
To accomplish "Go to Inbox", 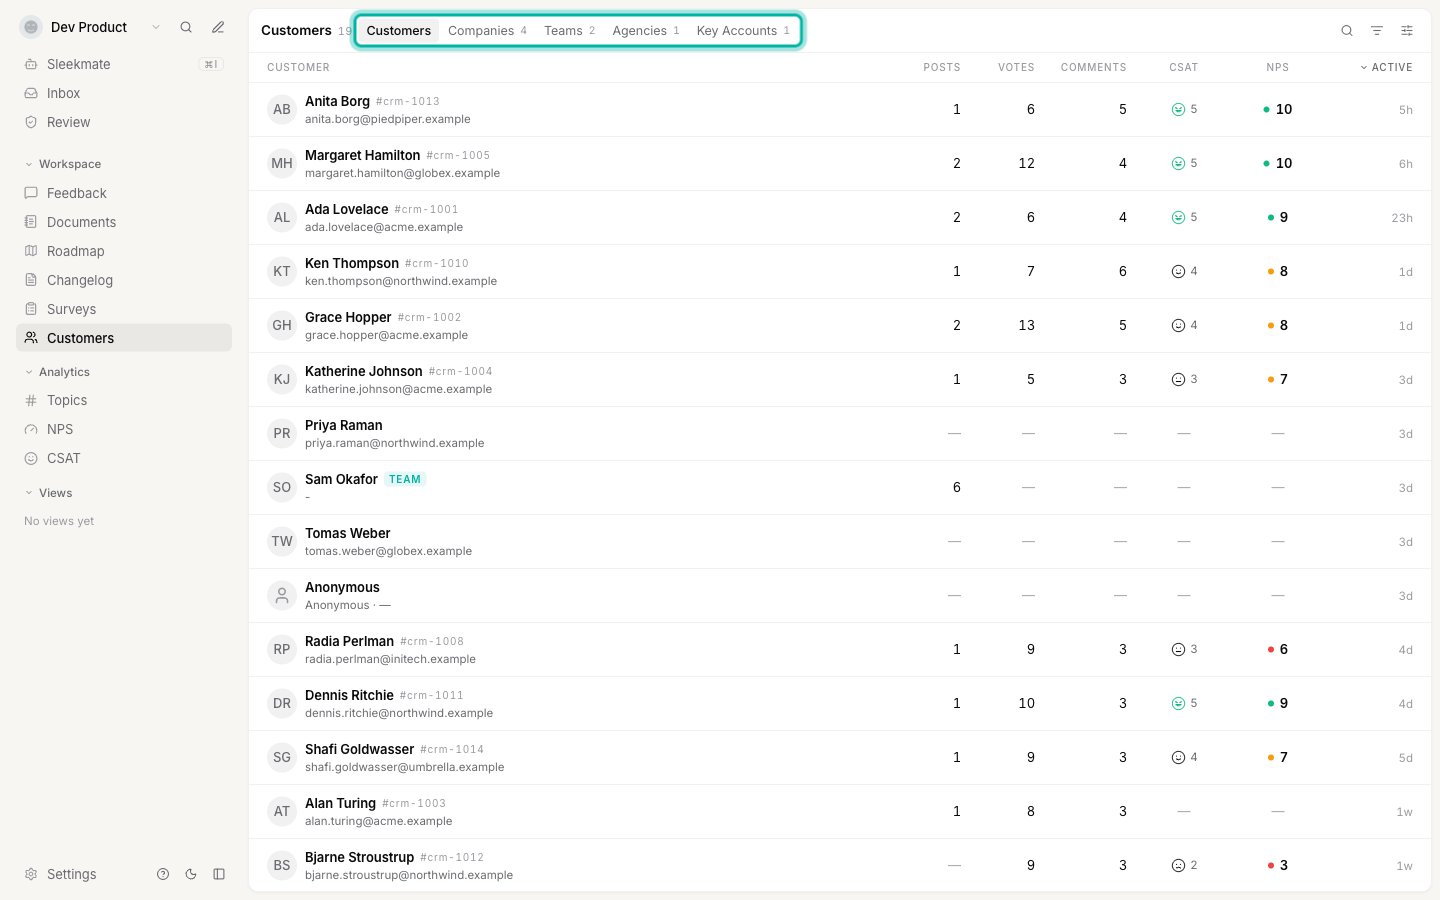I will pos(124,93).
